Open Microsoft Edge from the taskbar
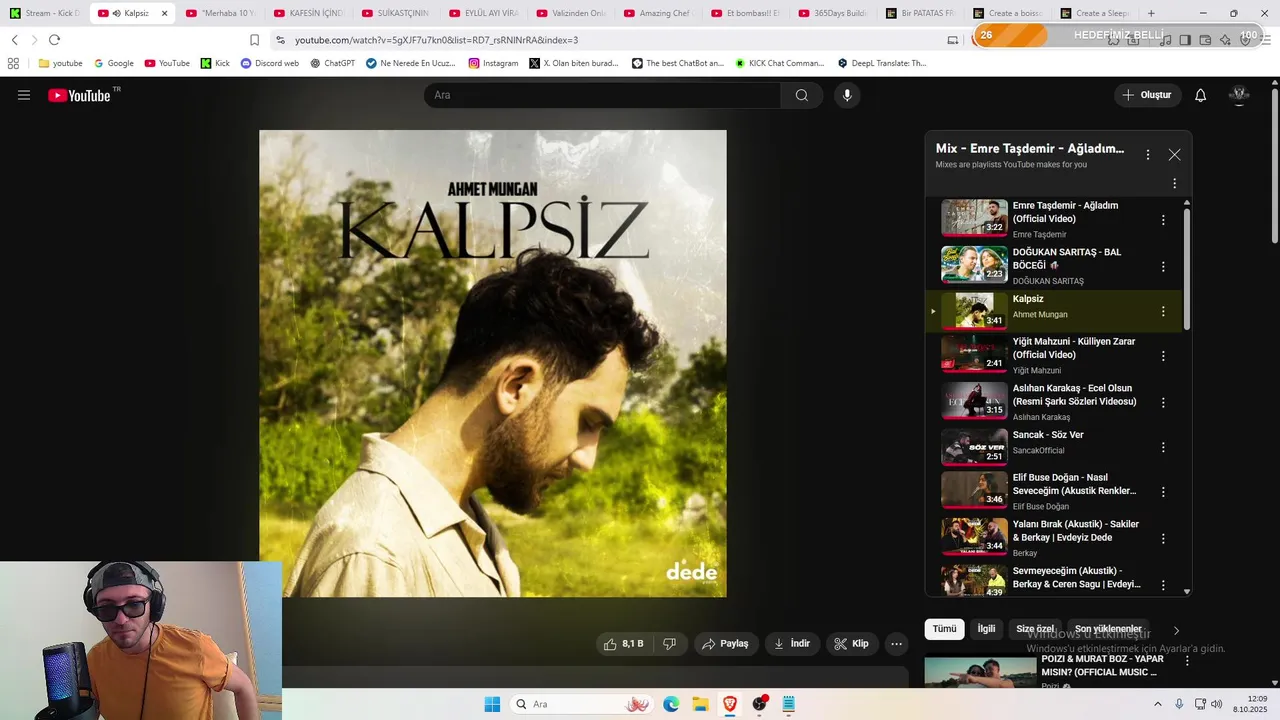Screen dimensions: 1280x720 pos(671,704)
